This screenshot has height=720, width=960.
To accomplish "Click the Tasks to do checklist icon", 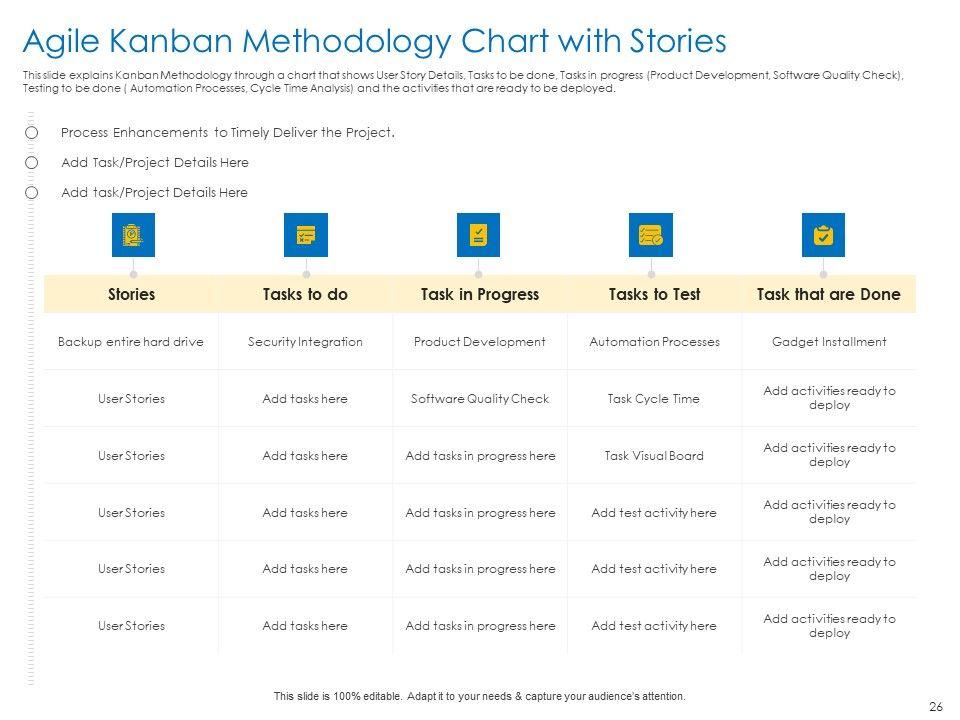I will (305, 235).
